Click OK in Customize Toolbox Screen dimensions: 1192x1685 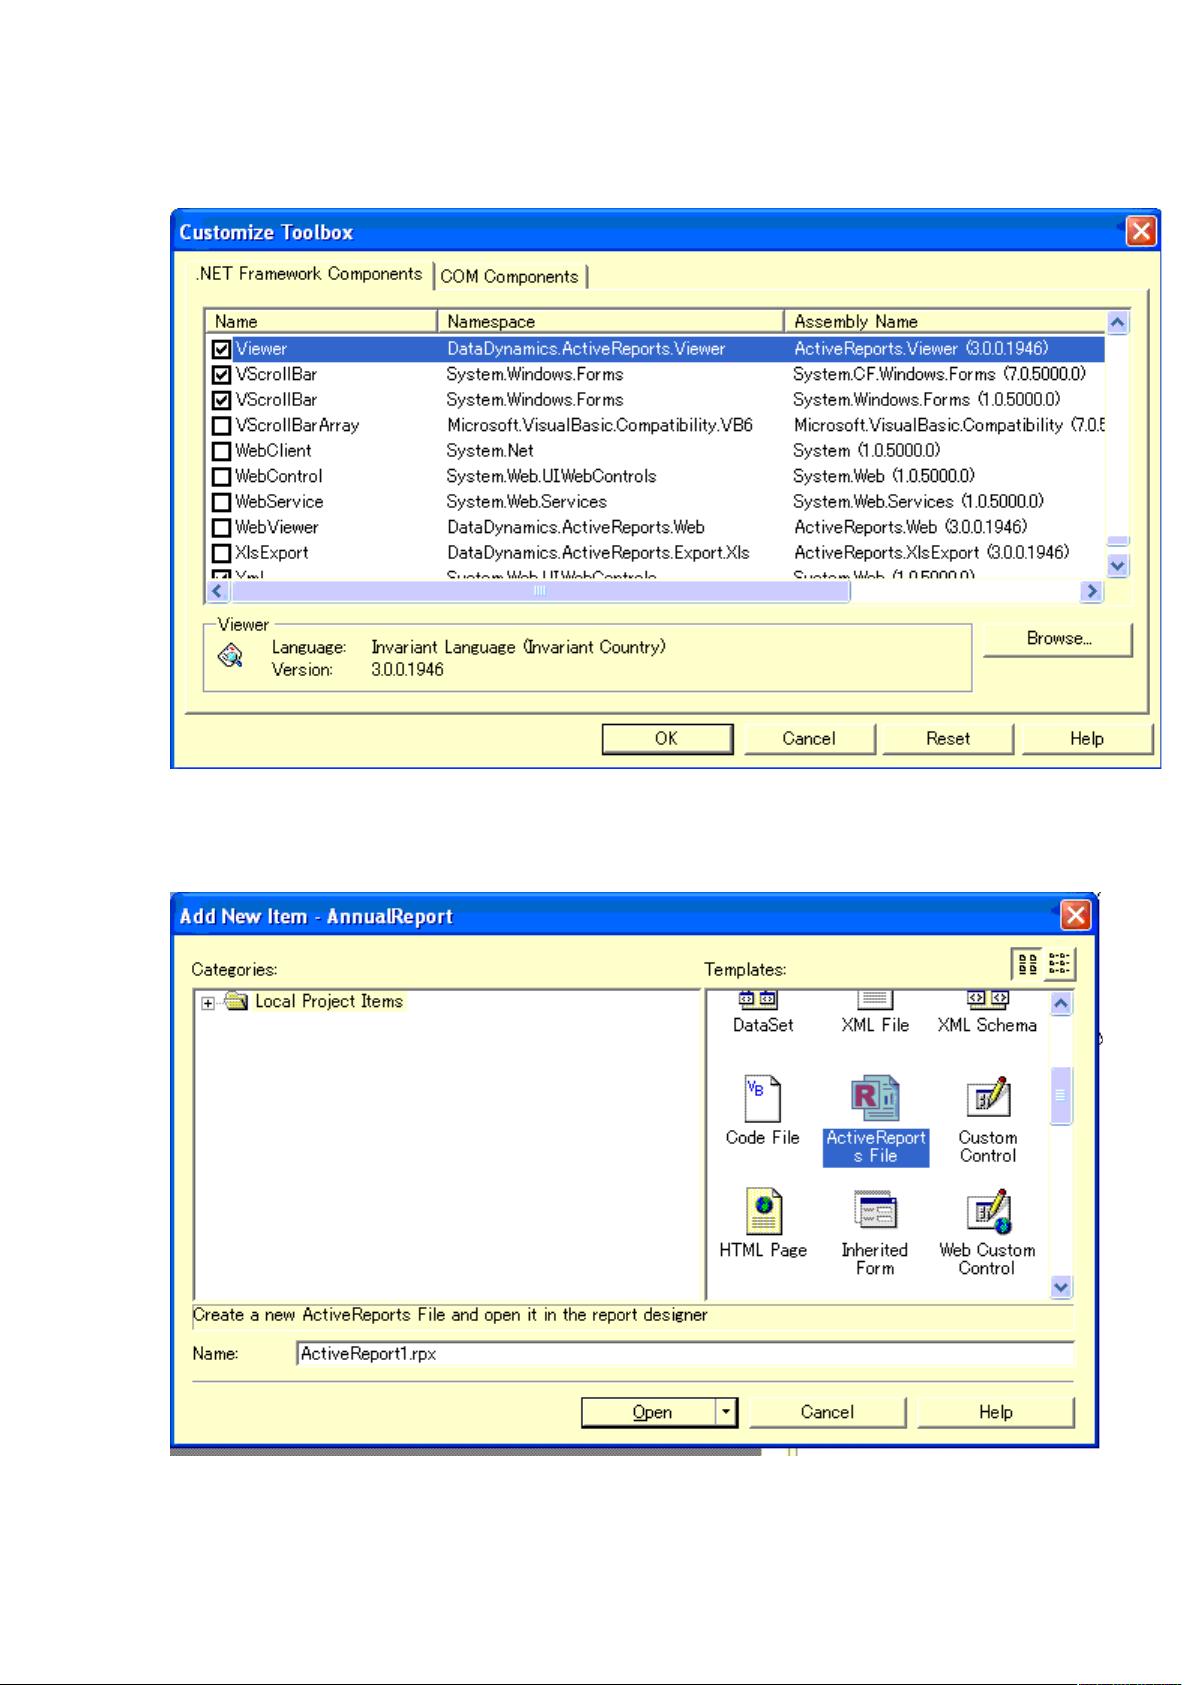point(667,739)
